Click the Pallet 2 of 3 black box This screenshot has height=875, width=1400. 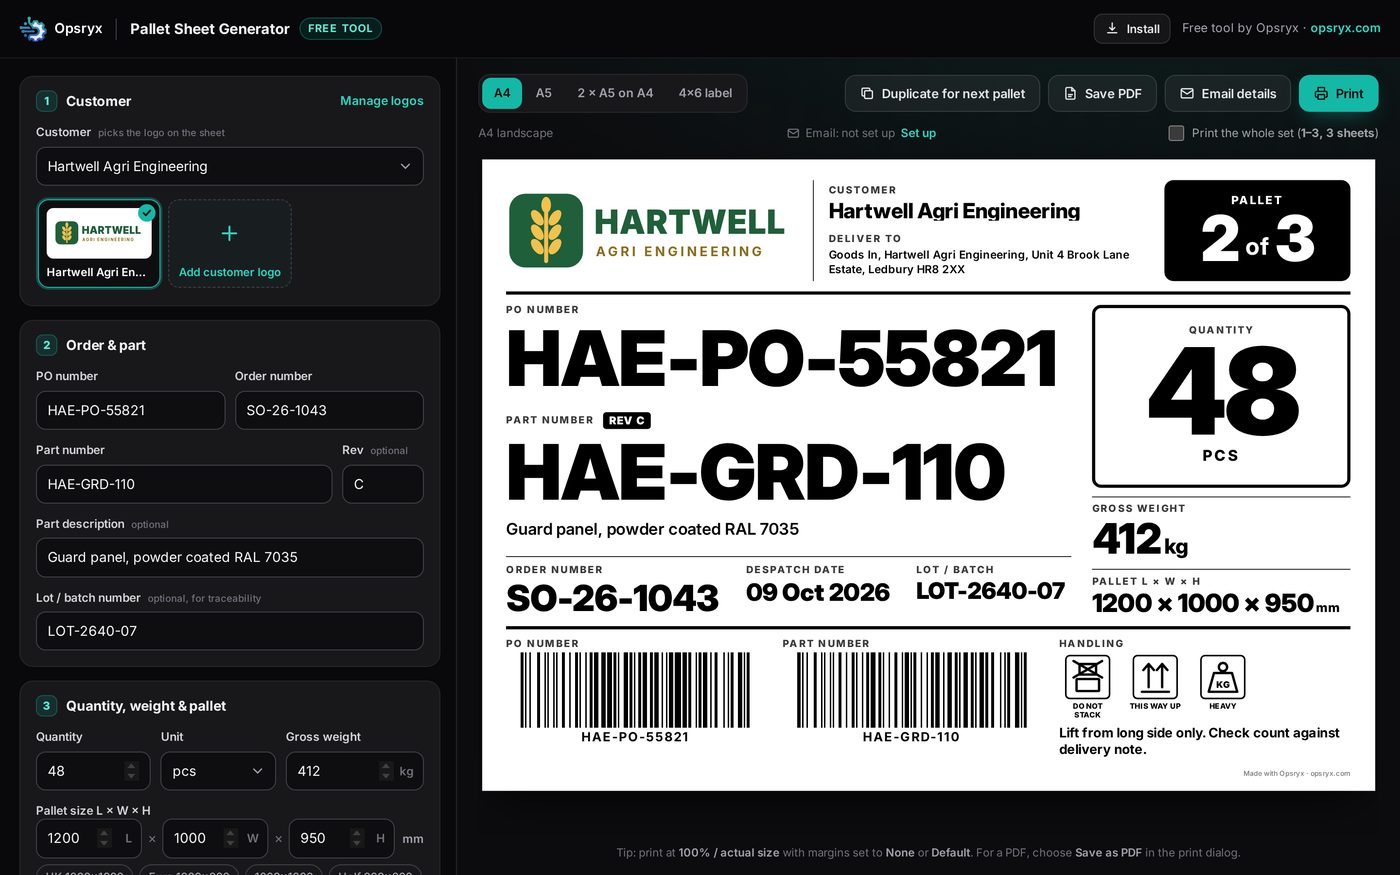[x=1257, y=230]
